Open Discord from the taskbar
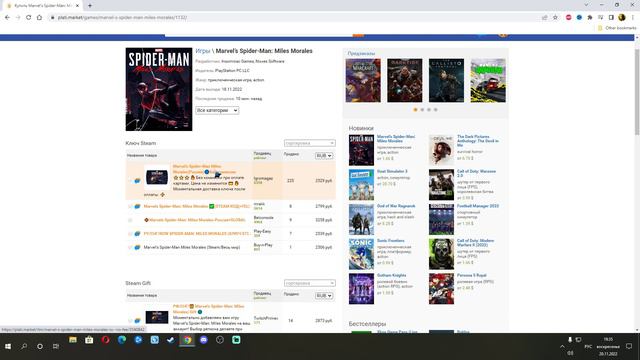This screenshot has width=640, height=360. (x=204, y=340)
